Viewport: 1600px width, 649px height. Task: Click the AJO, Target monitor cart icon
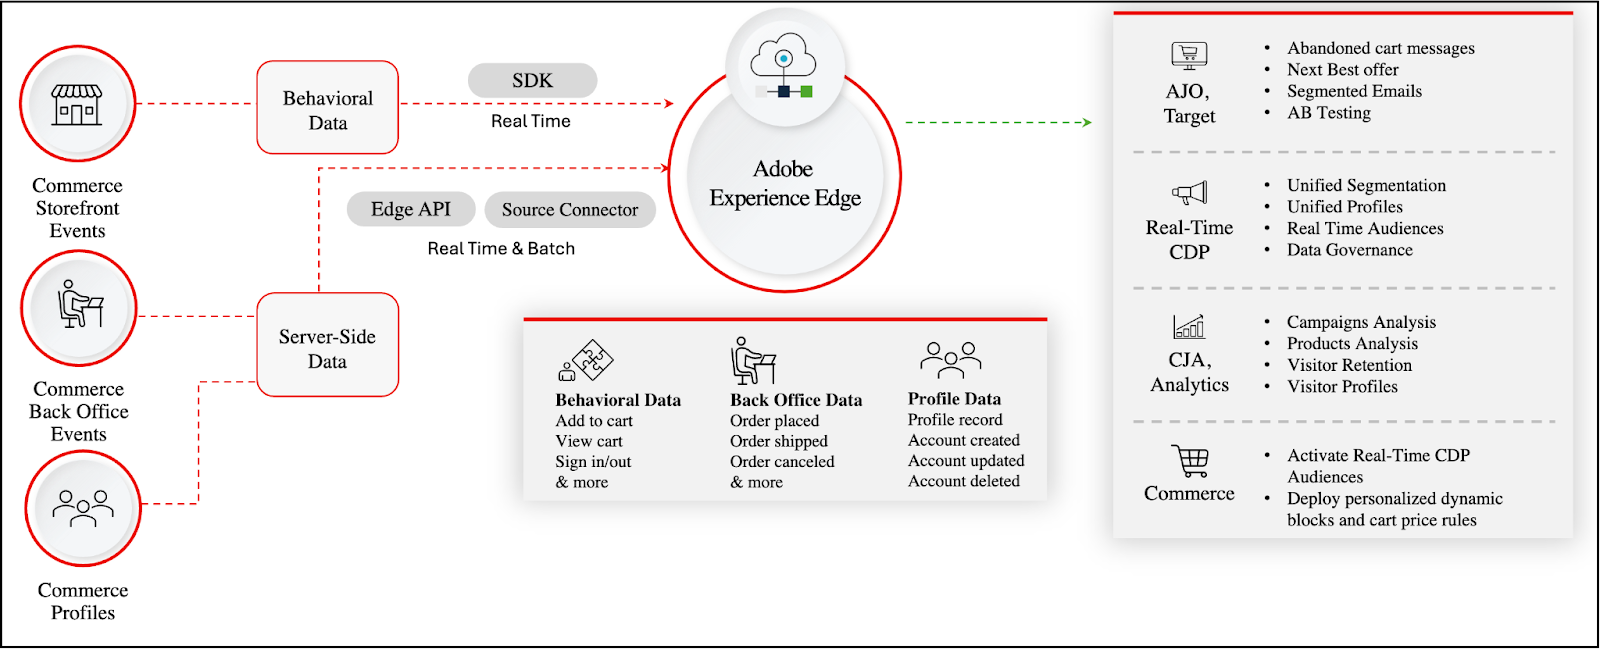point(1189,56)
